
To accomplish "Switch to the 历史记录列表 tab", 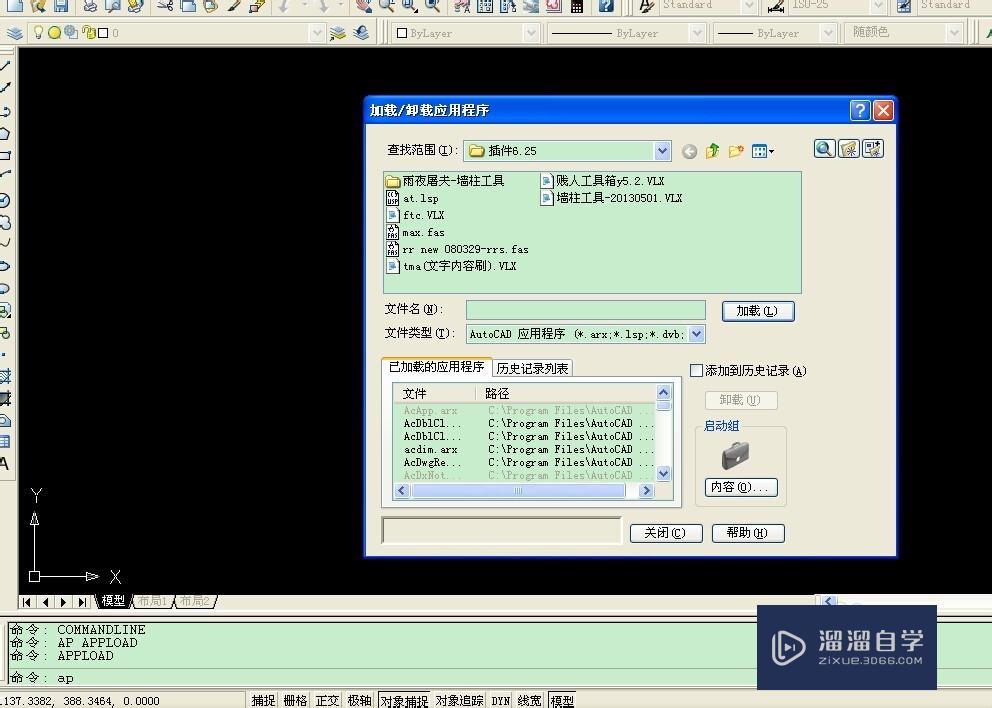I will point(532,367).
